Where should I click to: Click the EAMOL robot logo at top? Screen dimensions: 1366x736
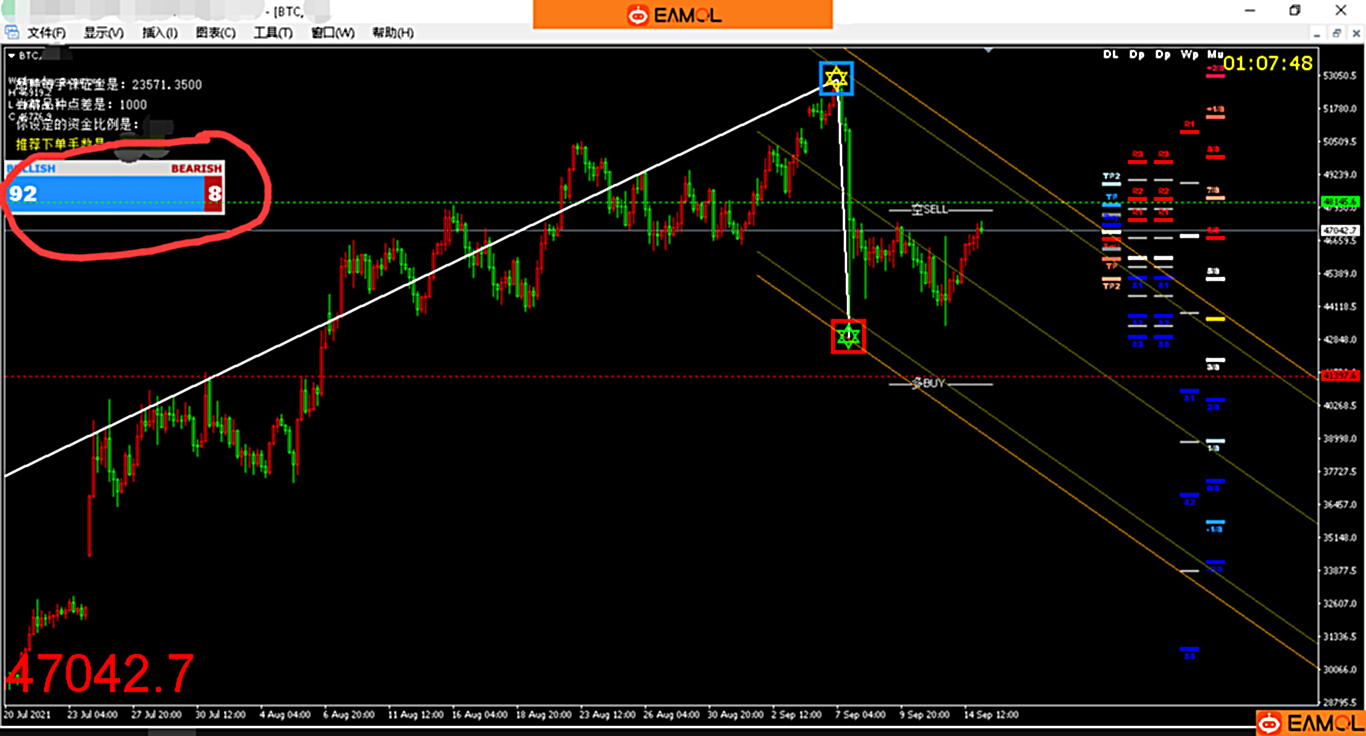point(638,15)
